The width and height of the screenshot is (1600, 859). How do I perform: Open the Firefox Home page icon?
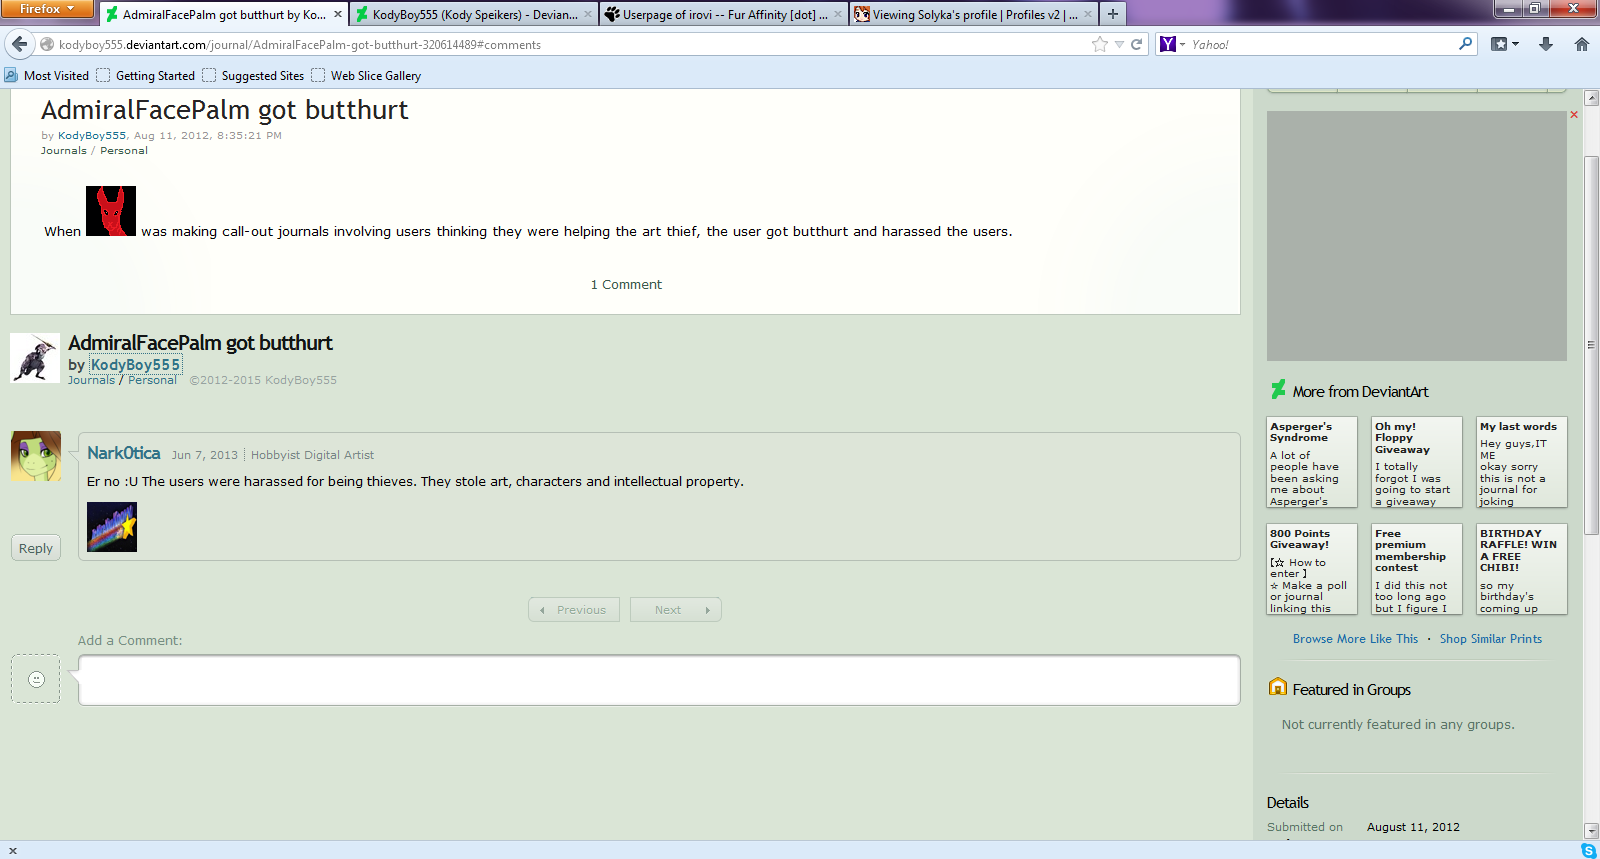pyautogui.click(x=1581, y=44)
